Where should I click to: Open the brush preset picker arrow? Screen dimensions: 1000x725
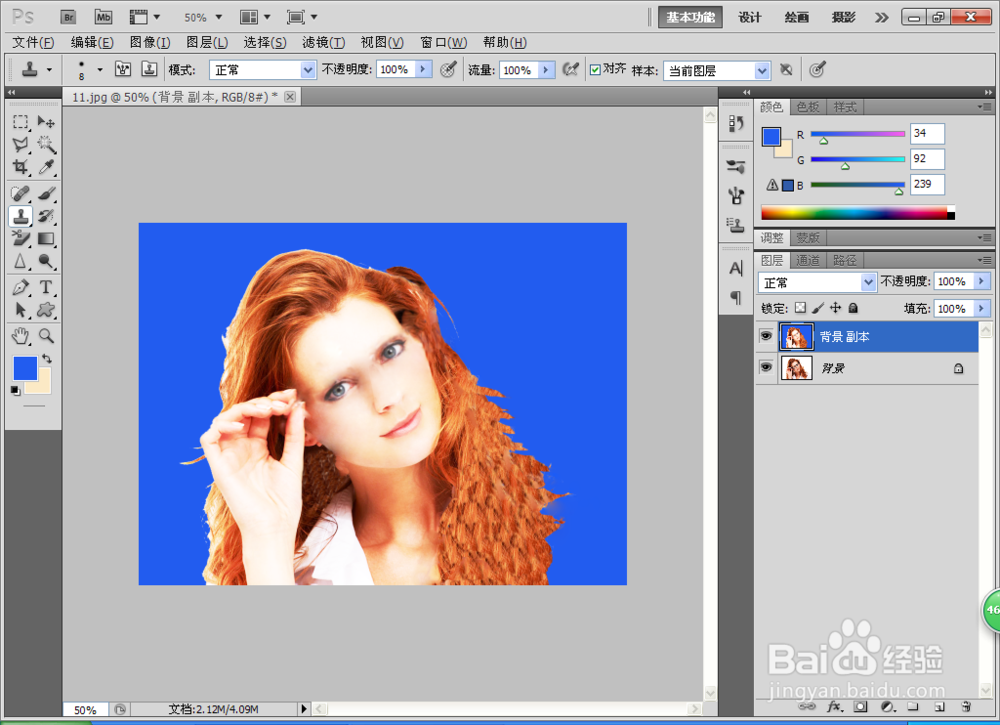point(99,70)
